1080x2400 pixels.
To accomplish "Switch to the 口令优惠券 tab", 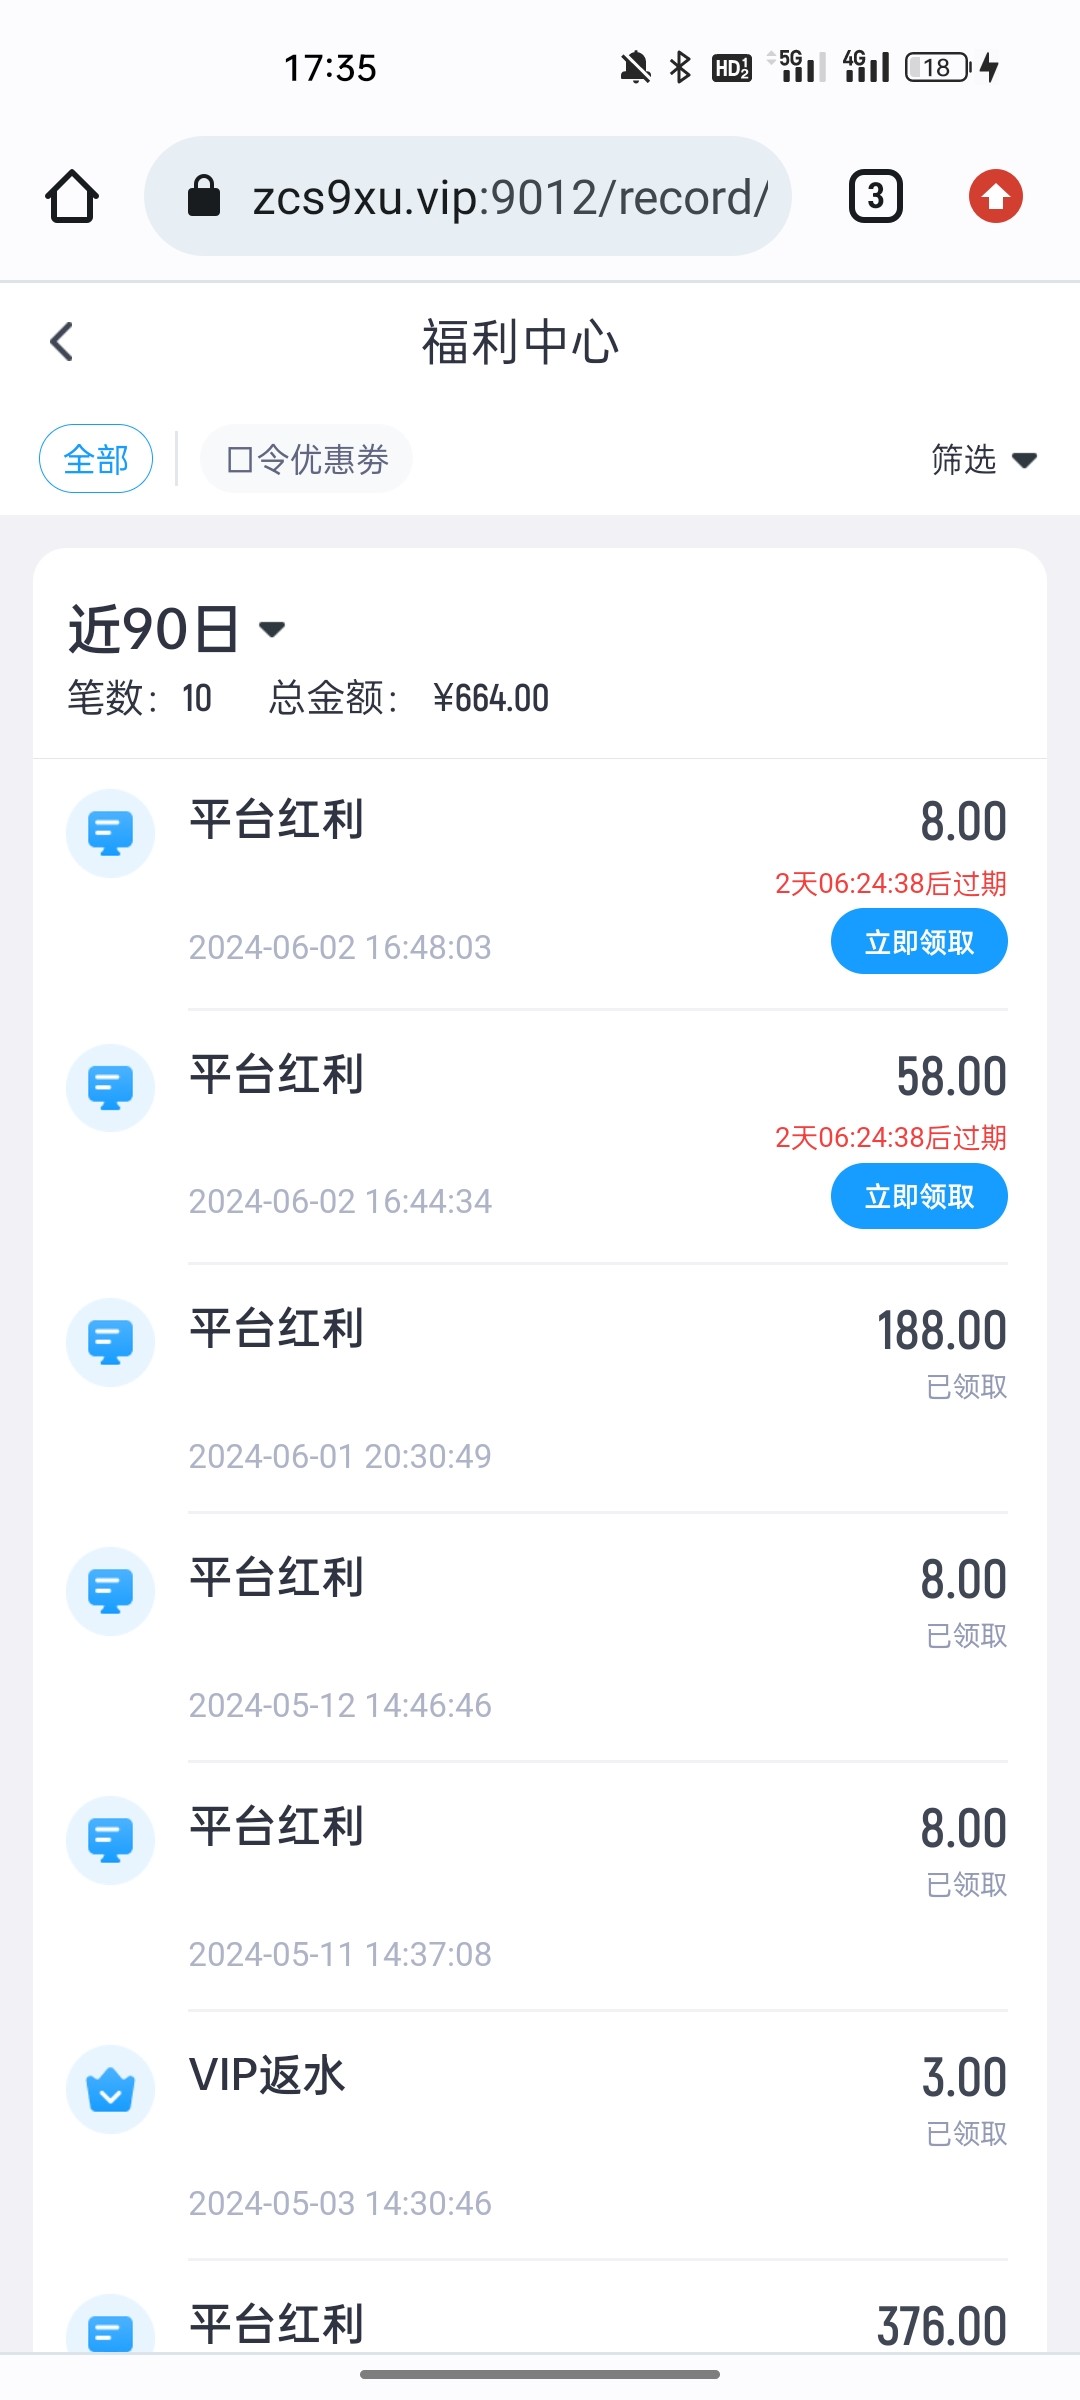I will (307, 460).
